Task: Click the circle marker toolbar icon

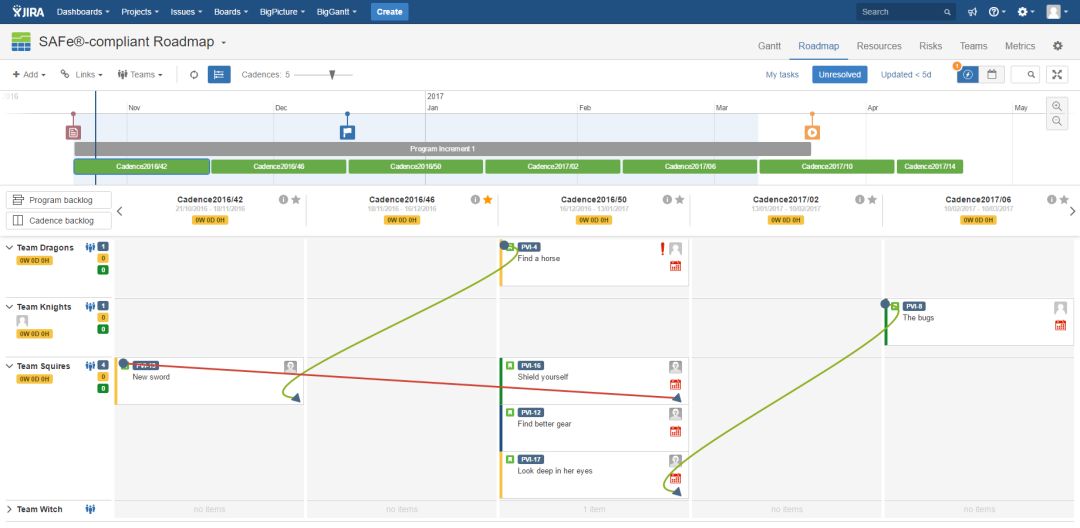Action: (x=194, y=74)
